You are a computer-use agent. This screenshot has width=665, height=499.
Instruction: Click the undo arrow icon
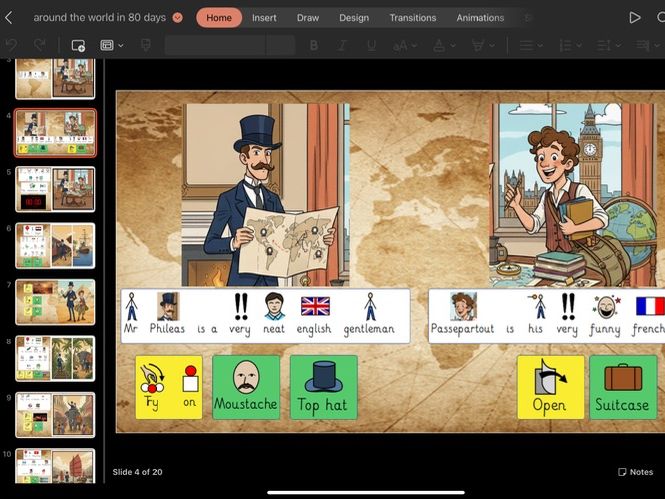(x=12, y=45)
